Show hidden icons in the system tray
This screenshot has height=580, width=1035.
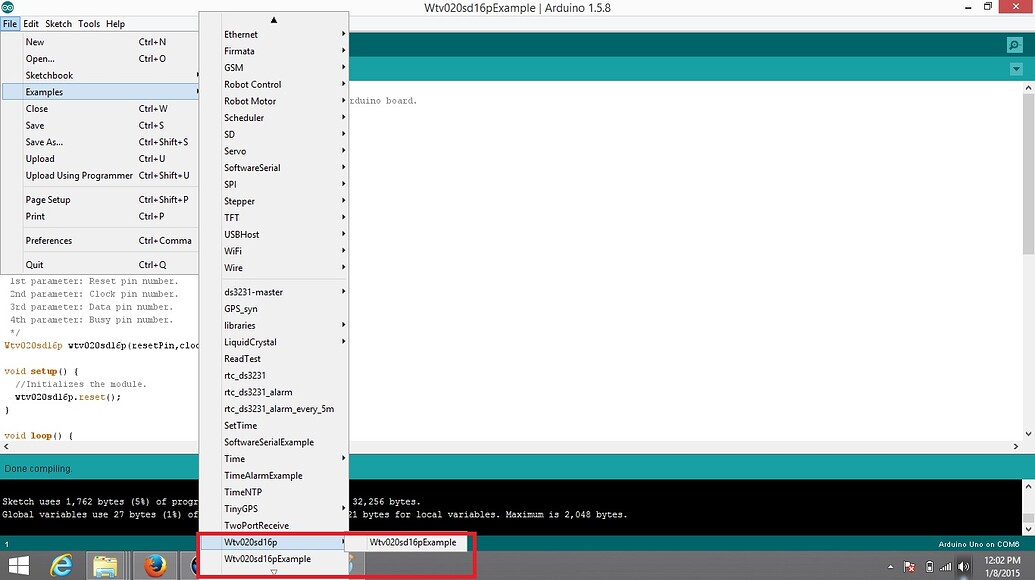point(890,565)
